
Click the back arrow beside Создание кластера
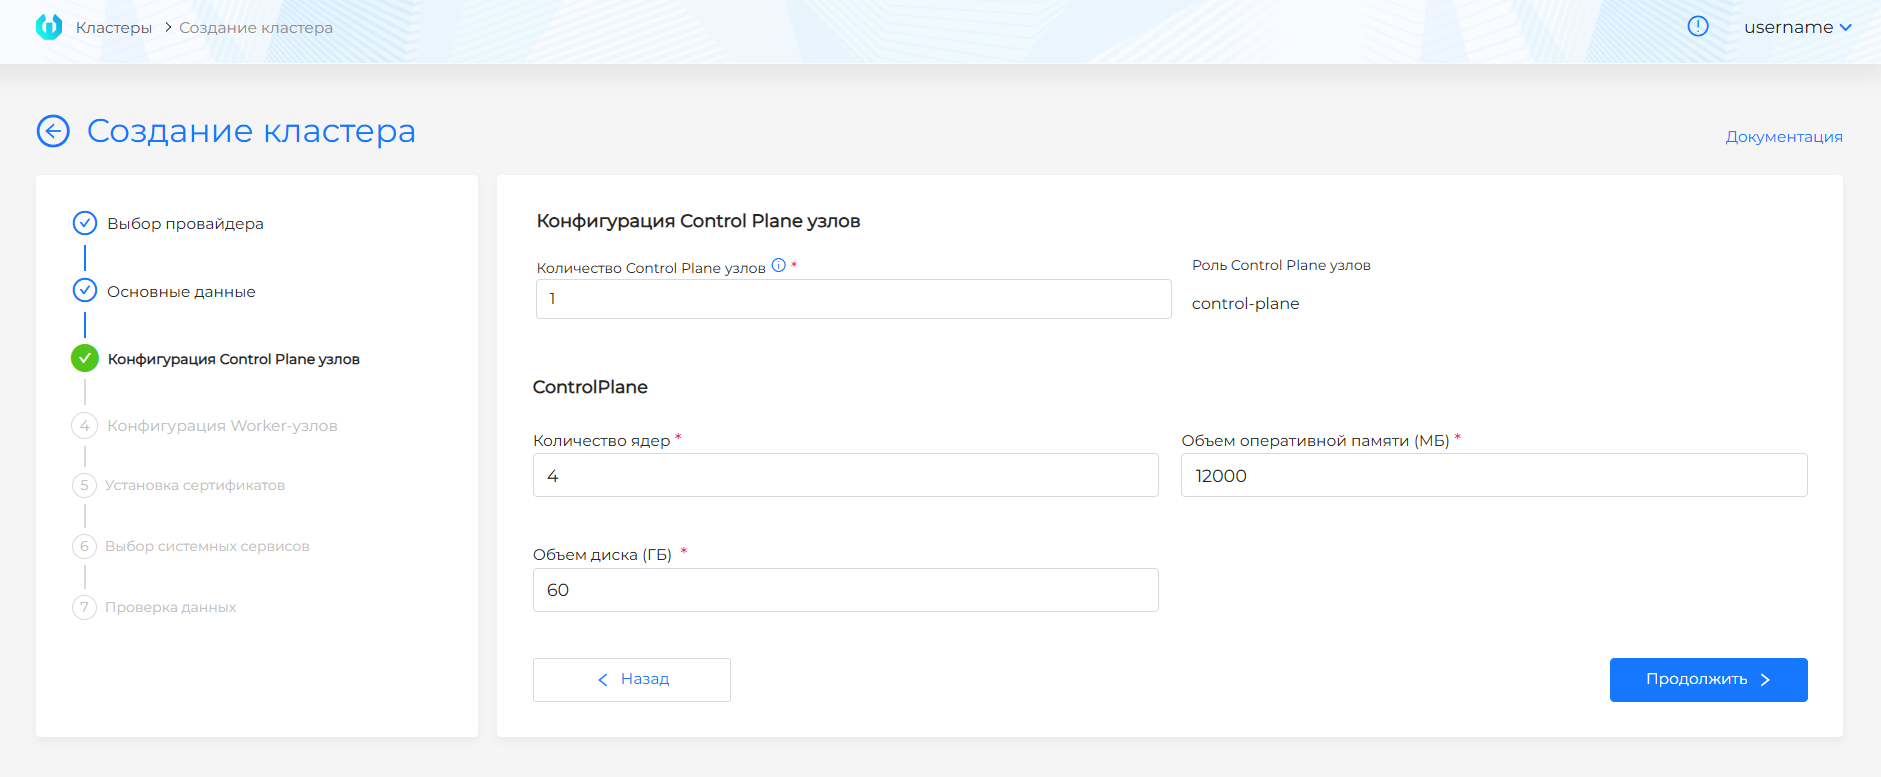click(53, 131)
